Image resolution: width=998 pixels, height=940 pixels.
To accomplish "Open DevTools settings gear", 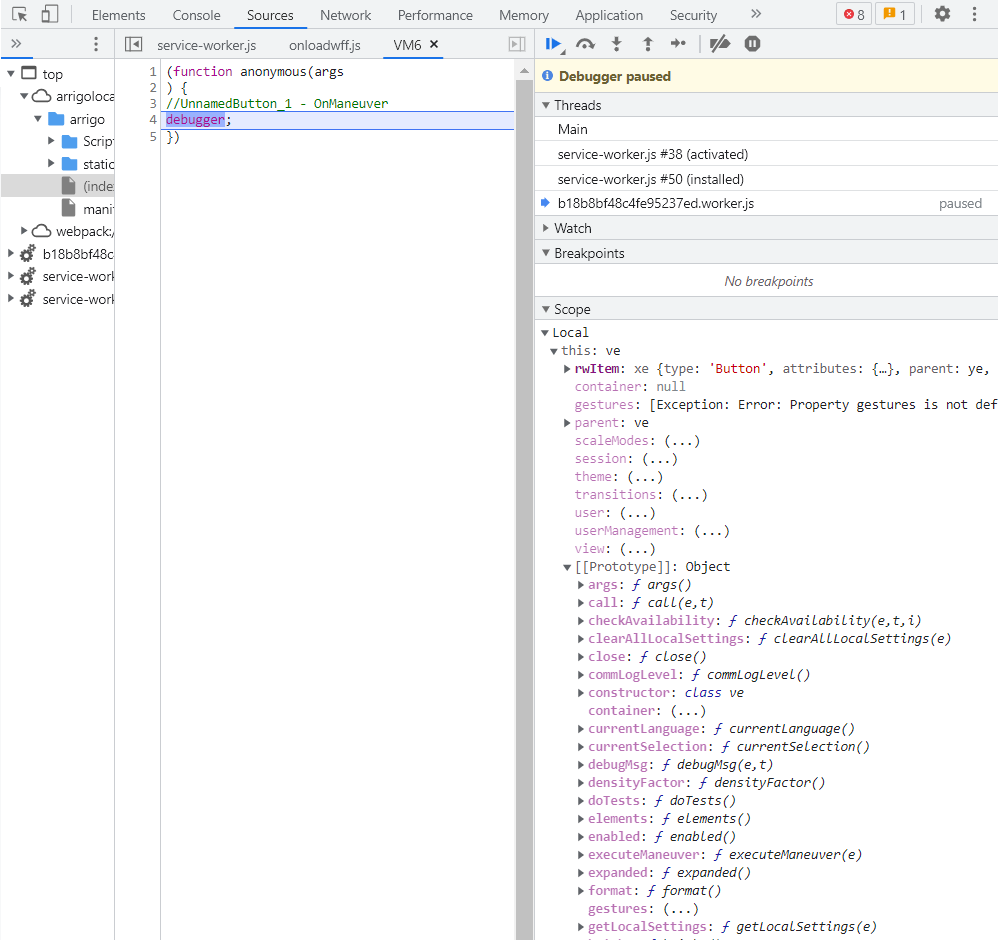I will pos(942,14).
